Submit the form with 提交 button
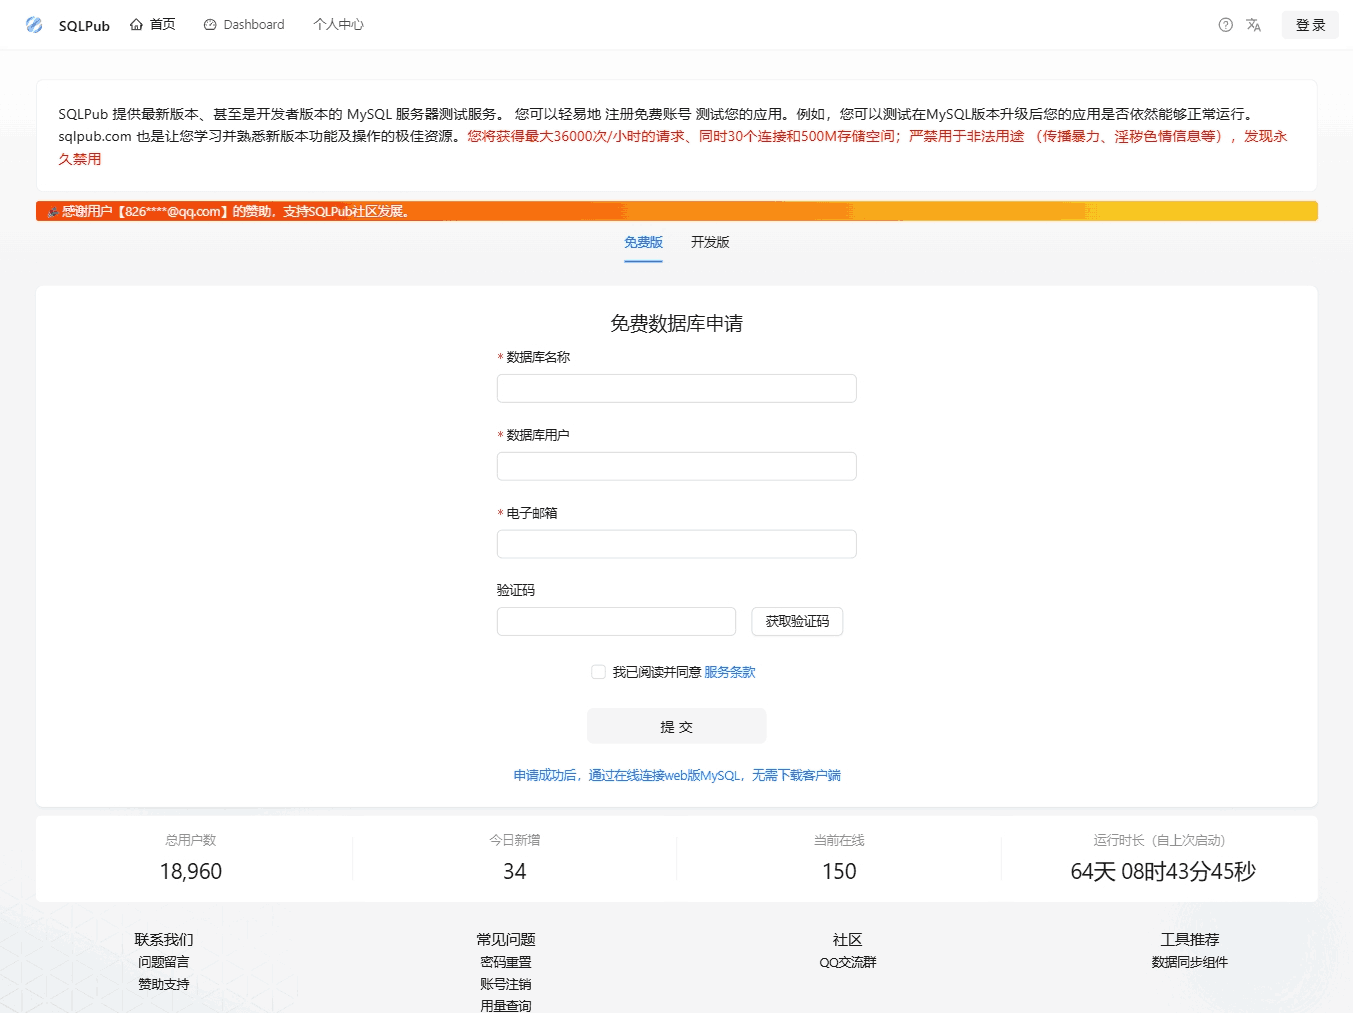This screenshot has width=1353, height=1013. click(676, 726)
